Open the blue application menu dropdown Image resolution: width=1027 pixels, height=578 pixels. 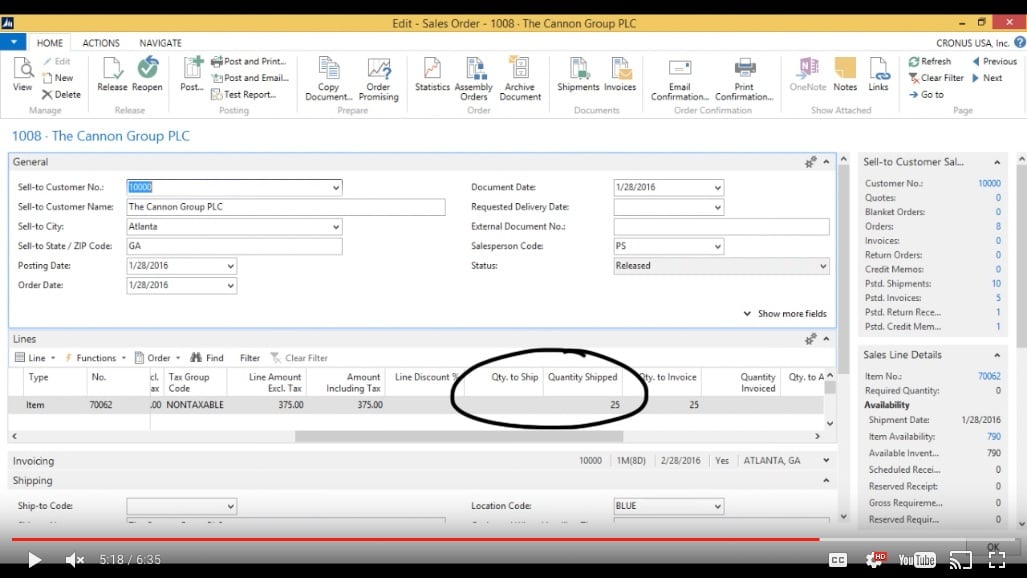click(x=13, y=42)
